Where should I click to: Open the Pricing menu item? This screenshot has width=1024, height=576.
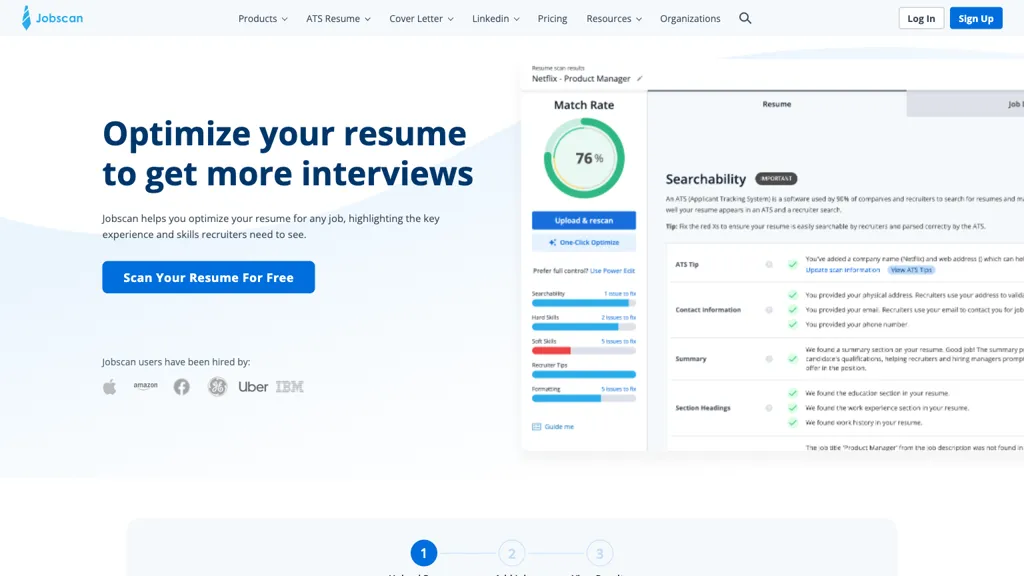[552, 18]
